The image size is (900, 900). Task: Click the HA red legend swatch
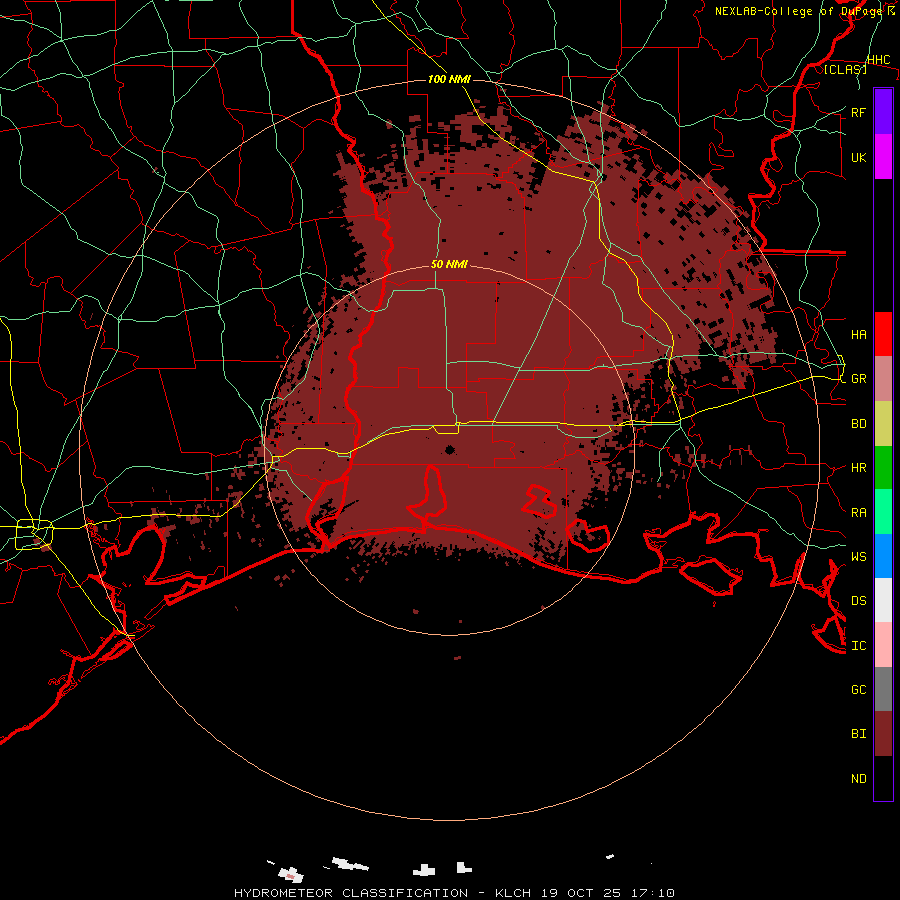[883, 334]
